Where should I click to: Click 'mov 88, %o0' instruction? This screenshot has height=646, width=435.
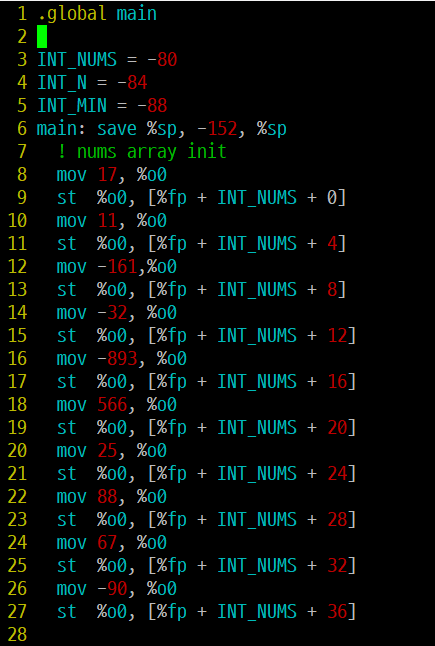tap(112, 497)
